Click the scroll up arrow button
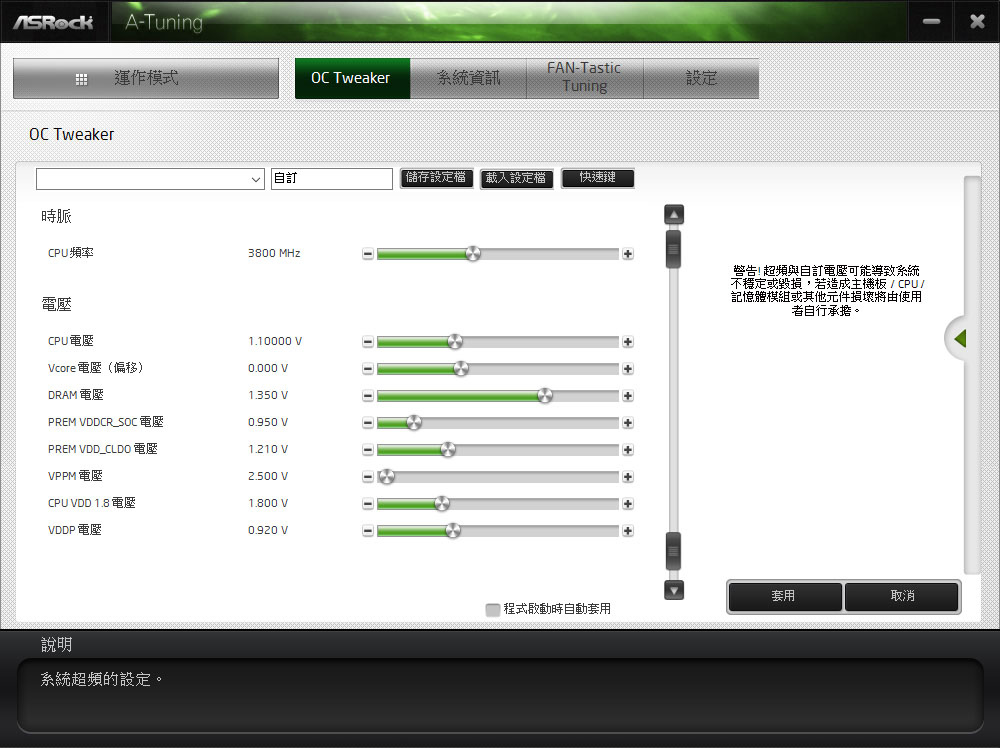This screenshot has width=1000, height=748. pyautogui.click(x=673, y=214)
